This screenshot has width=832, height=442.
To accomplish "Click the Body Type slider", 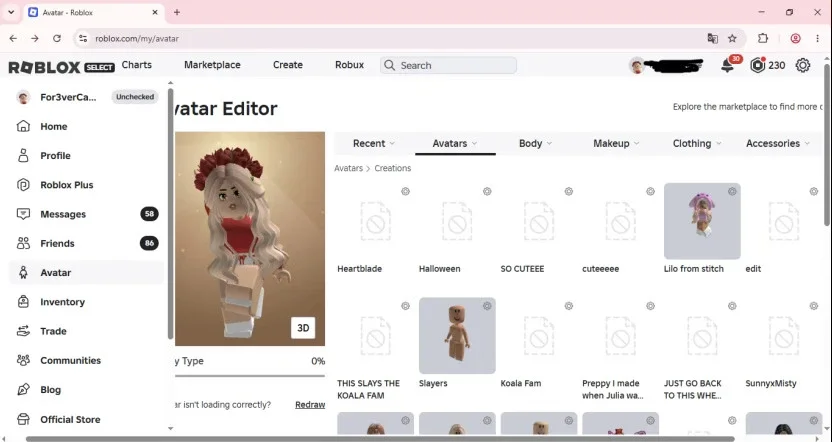I will [x=249, y=376].
